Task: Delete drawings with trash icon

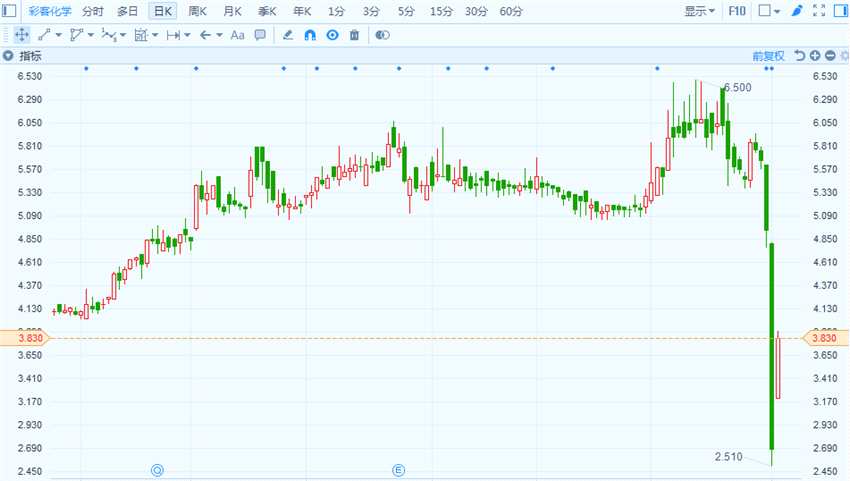Action: click(x=355, y=35)
